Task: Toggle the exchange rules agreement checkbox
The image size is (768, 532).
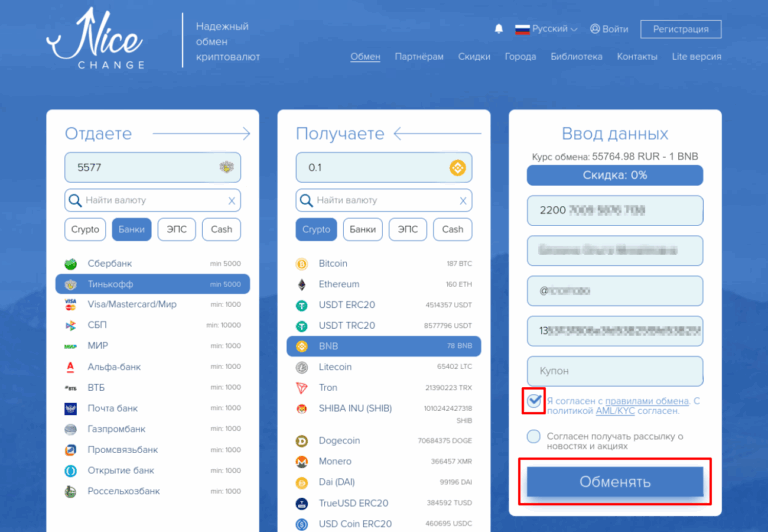Action: pos(534,401)
